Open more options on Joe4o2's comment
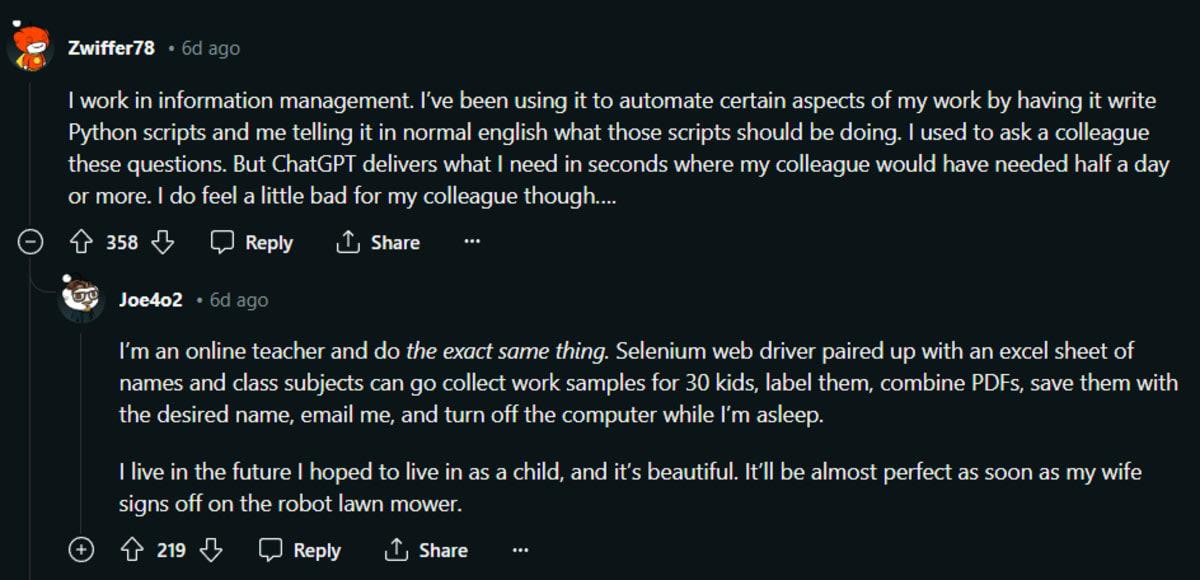Viewport: 1200px width, 580px height. pyautogui.click(x=520, y=550)
